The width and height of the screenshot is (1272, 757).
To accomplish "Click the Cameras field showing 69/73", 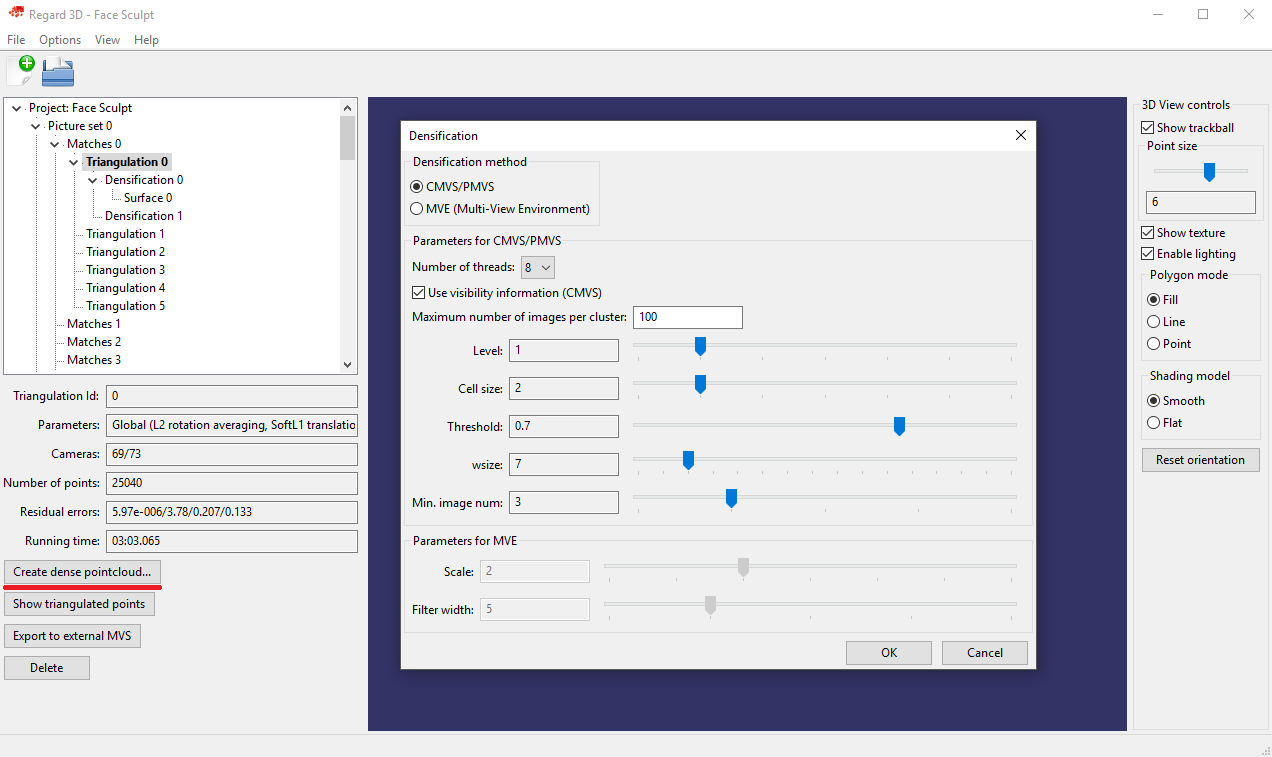I will (x=232, y=454).
